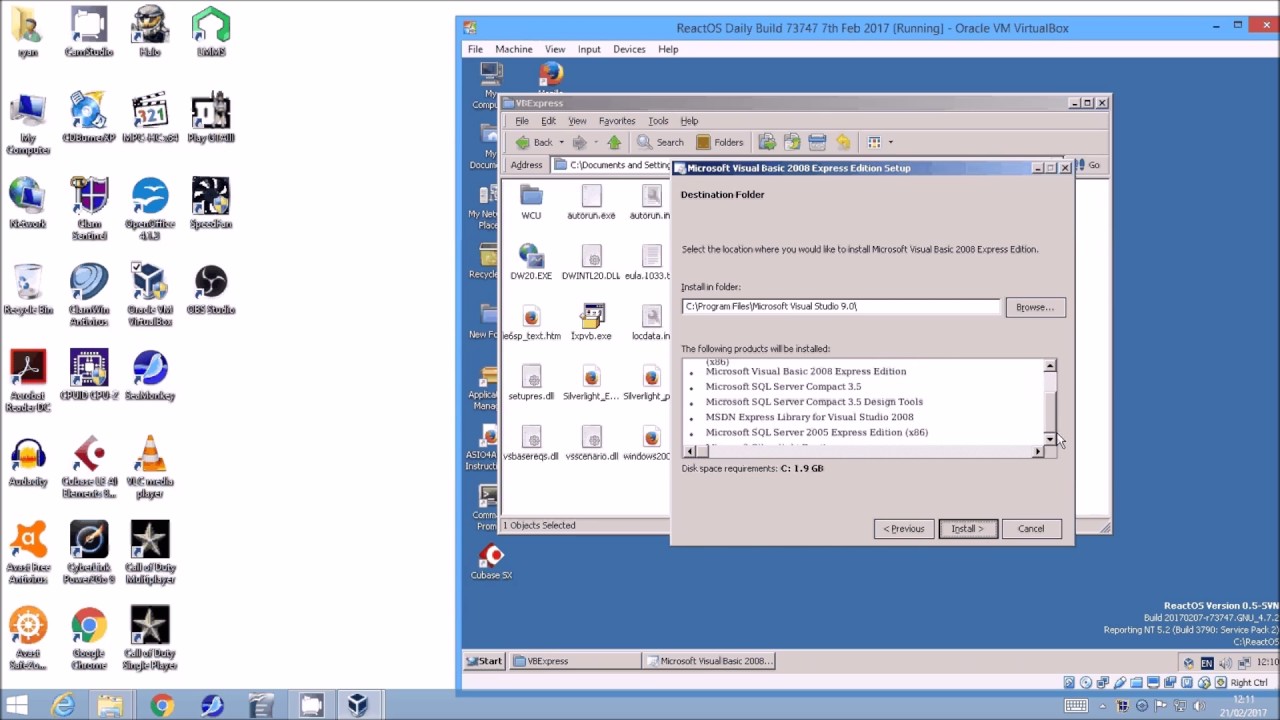Click the Install > button

coord(967,528)
